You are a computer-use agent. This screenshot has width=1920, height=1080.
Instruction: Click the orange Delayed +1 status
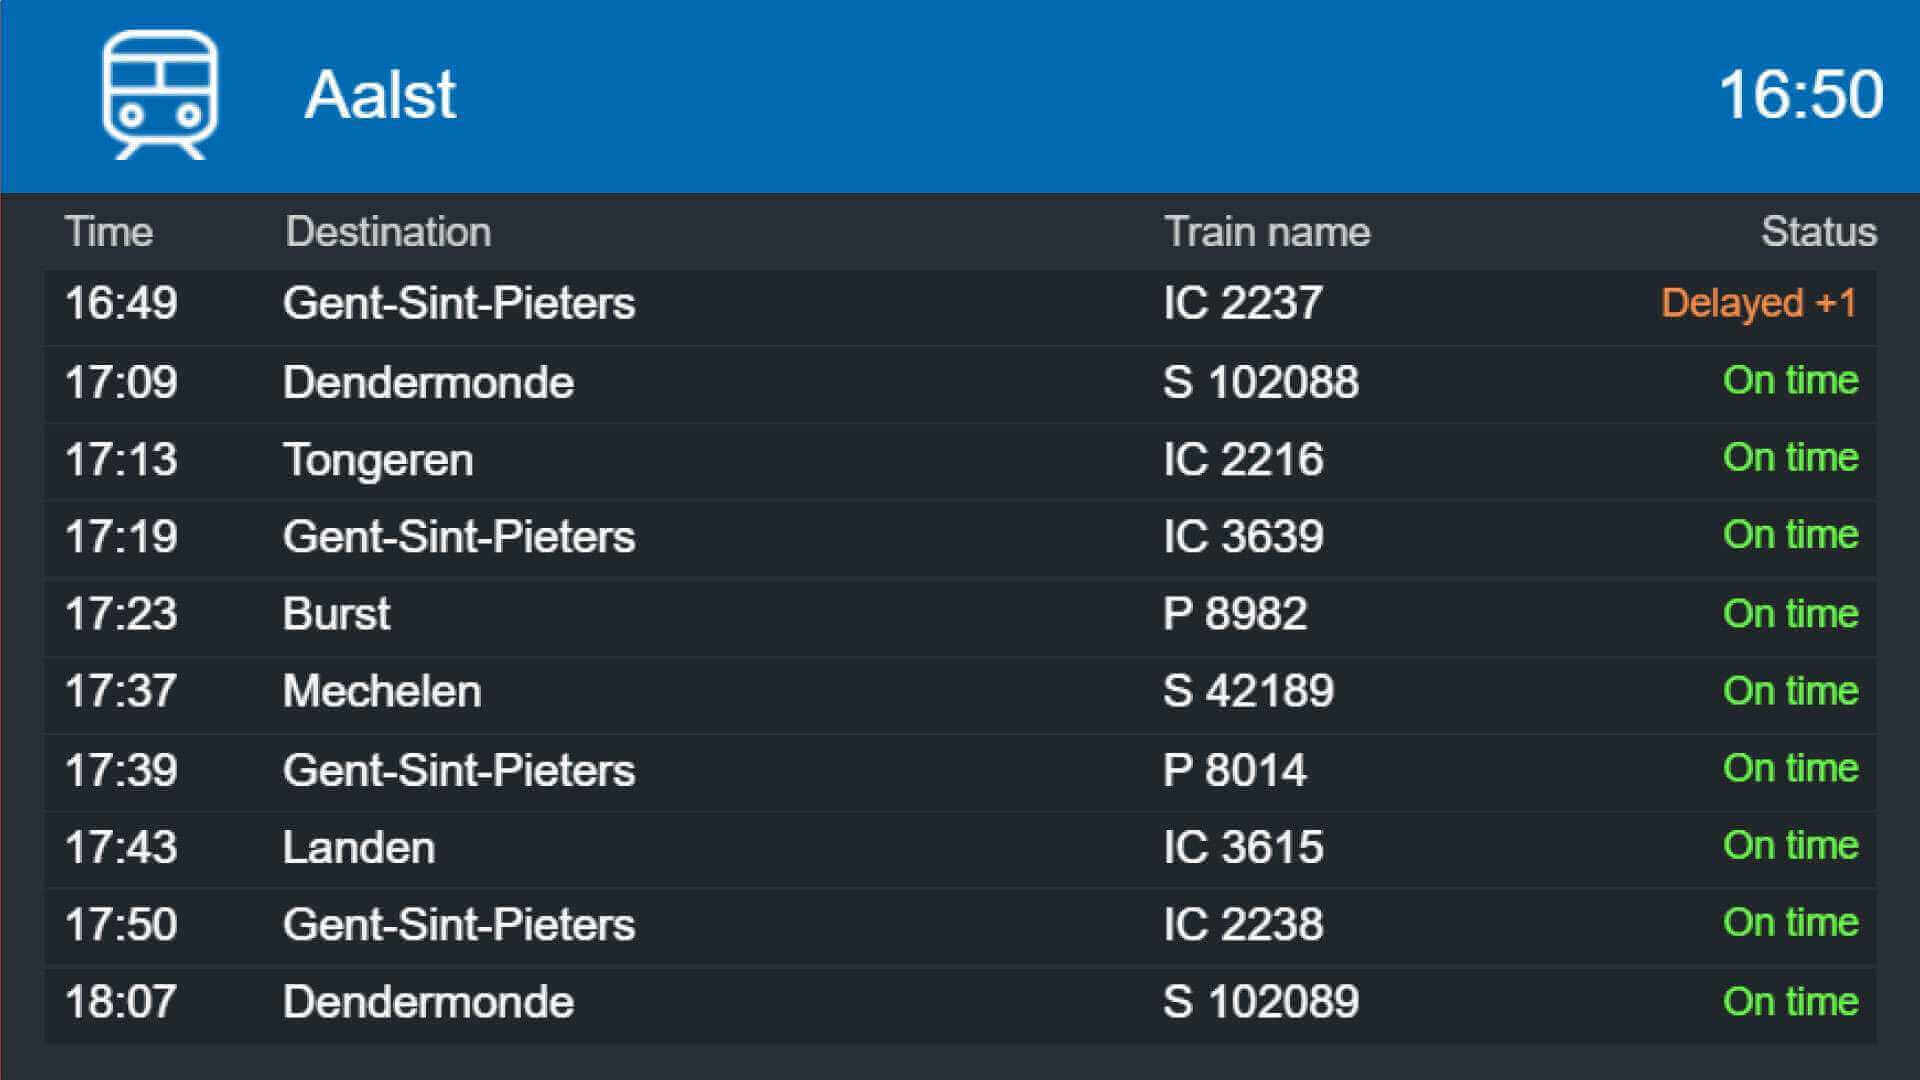tap(1759, 303)
